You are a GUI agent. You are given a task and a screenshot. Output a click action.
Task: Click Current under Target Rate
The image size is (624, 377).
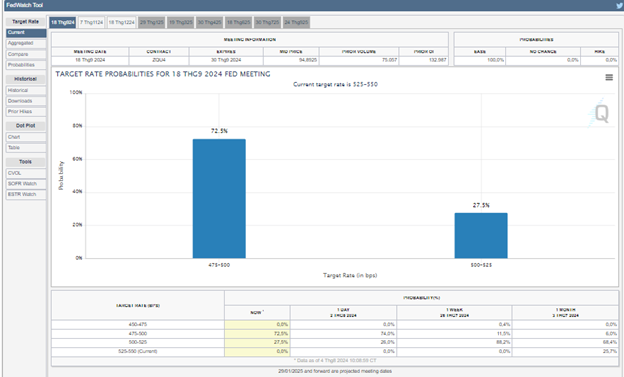[x=26, y=33]
